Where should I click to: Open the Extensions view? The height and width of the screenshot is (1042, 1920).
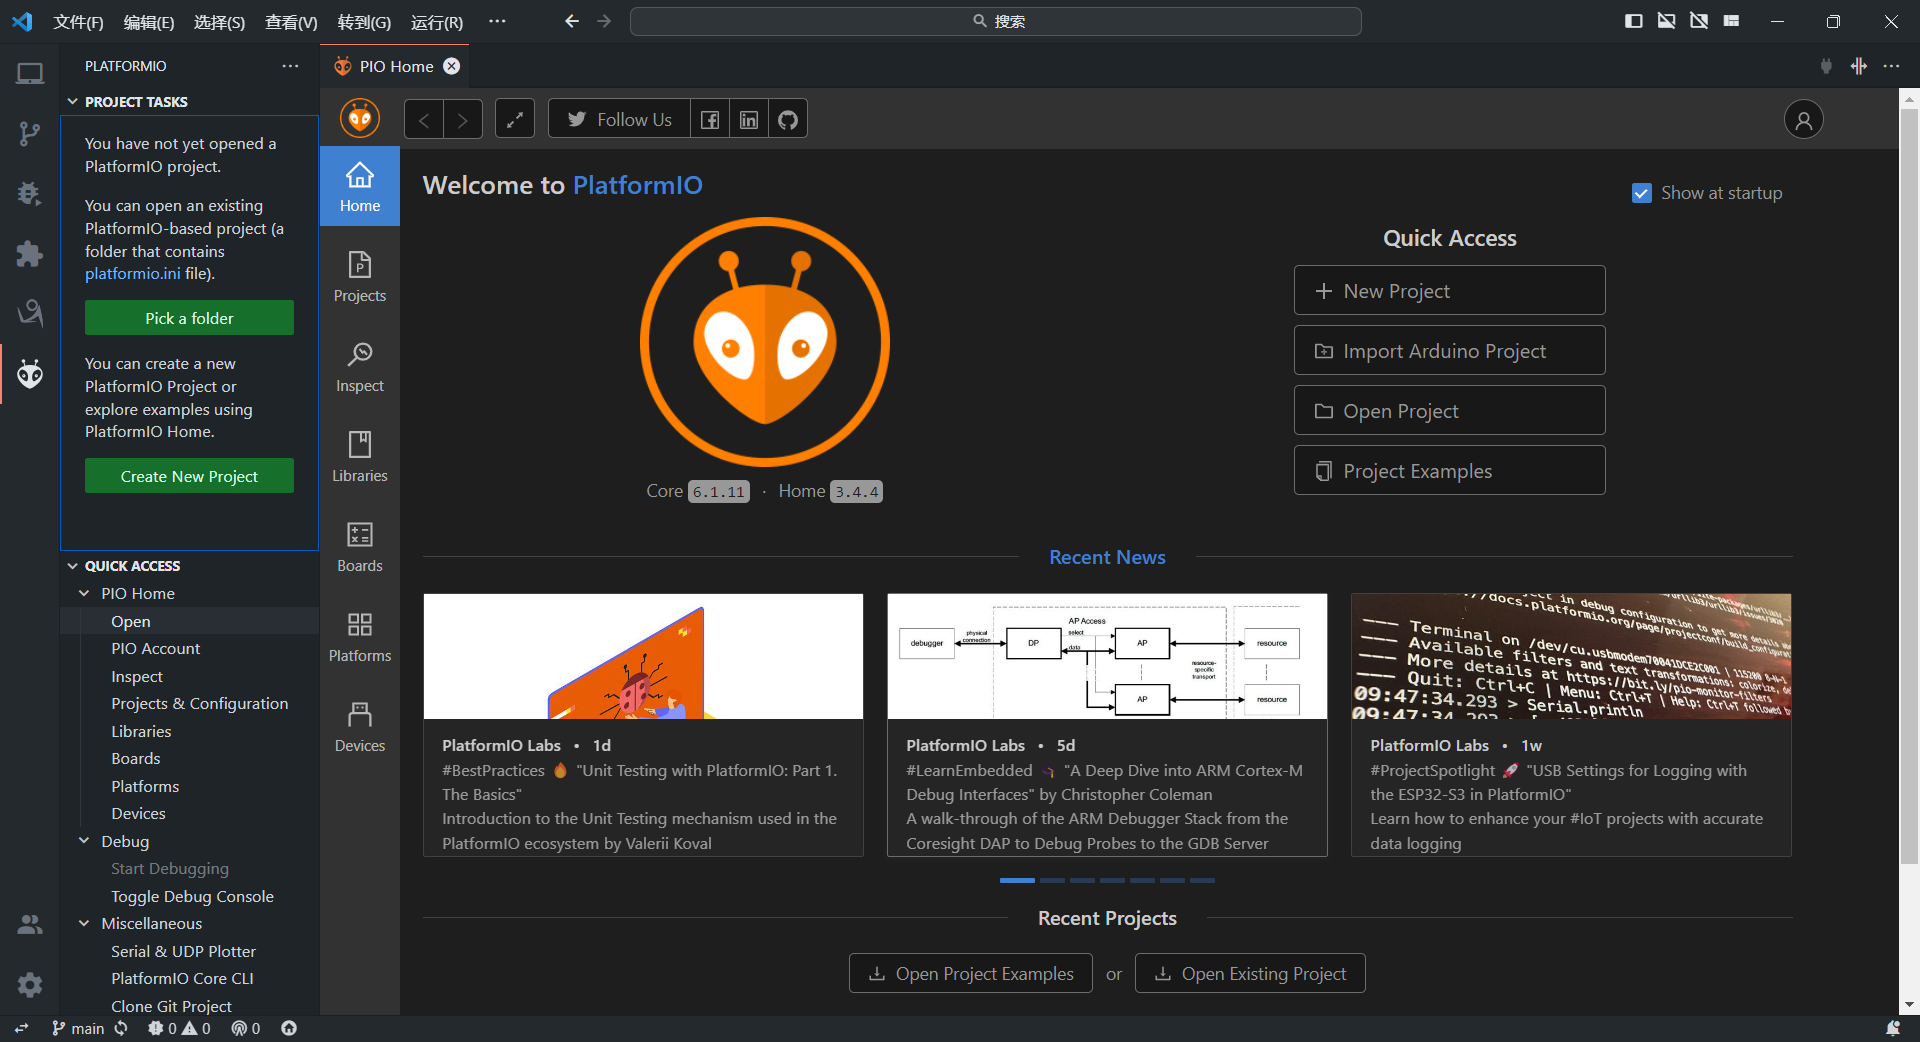point(30,253)
